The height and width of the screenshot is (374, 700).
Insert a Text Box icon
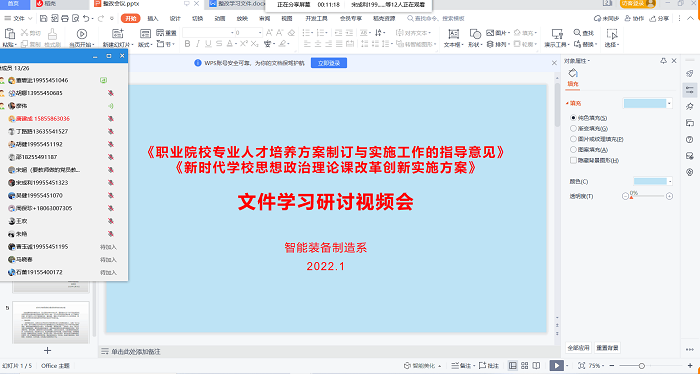click(453, 34)
